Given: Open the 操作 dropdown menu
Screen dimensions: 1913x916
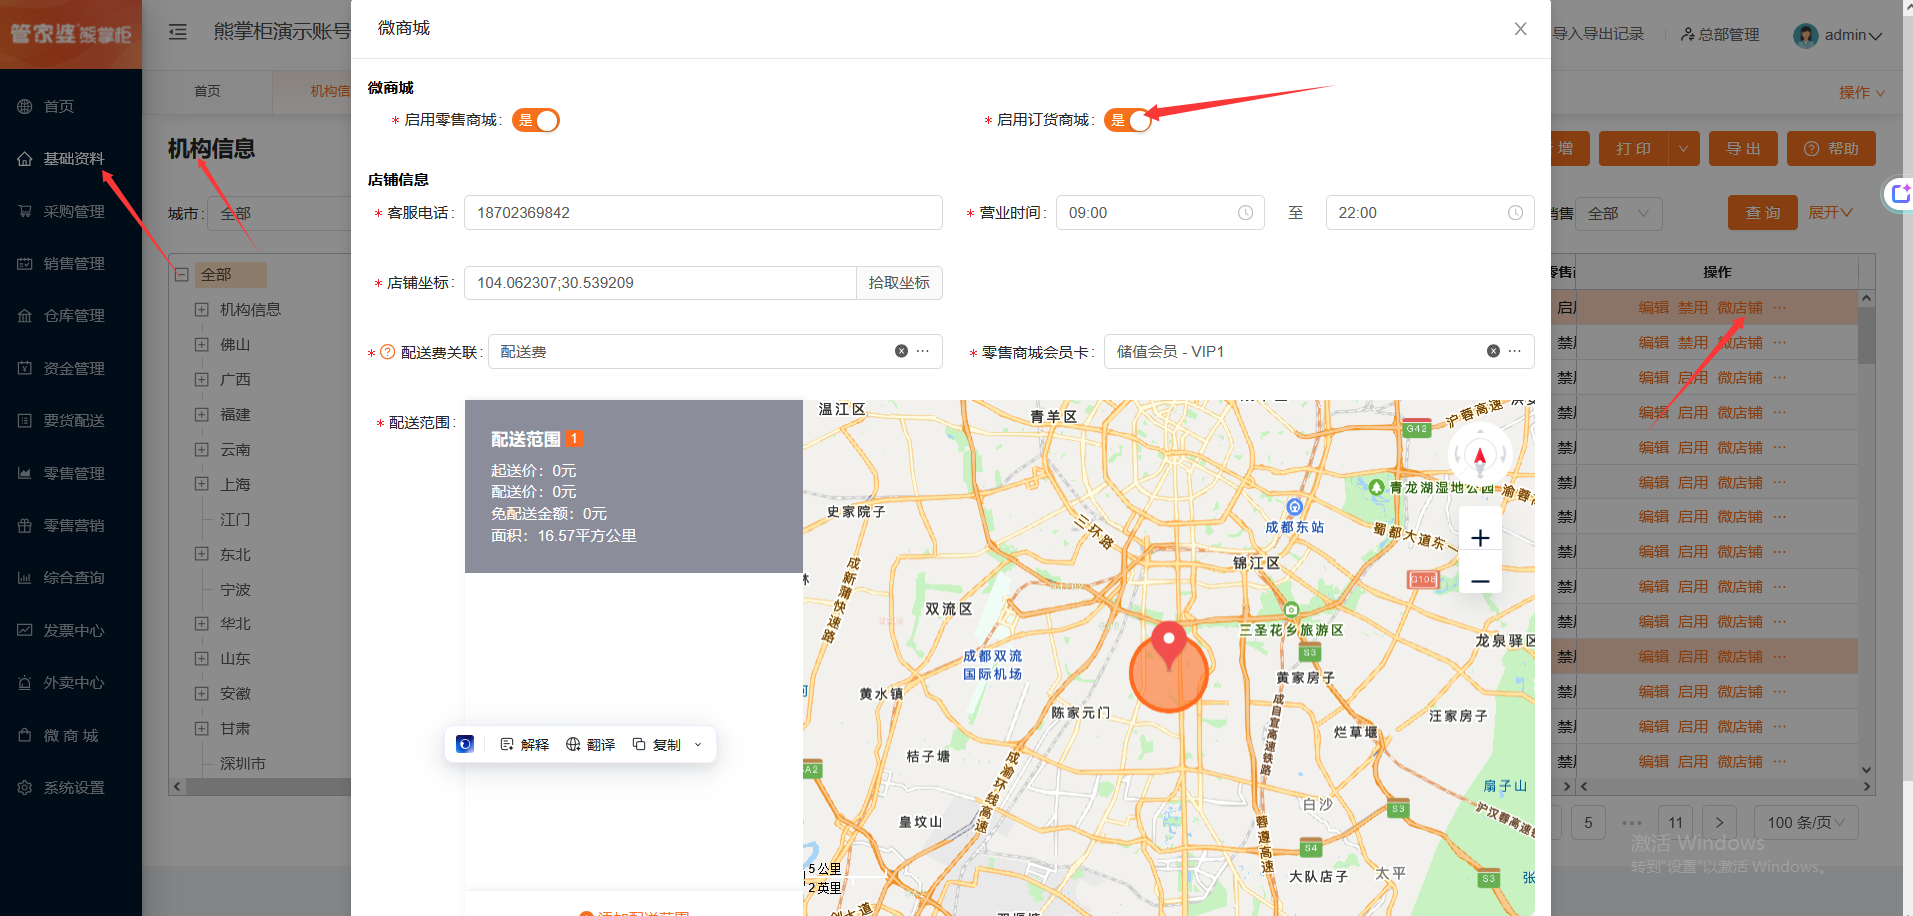Looking at the screenshot, I should [x=1861, y=92].
